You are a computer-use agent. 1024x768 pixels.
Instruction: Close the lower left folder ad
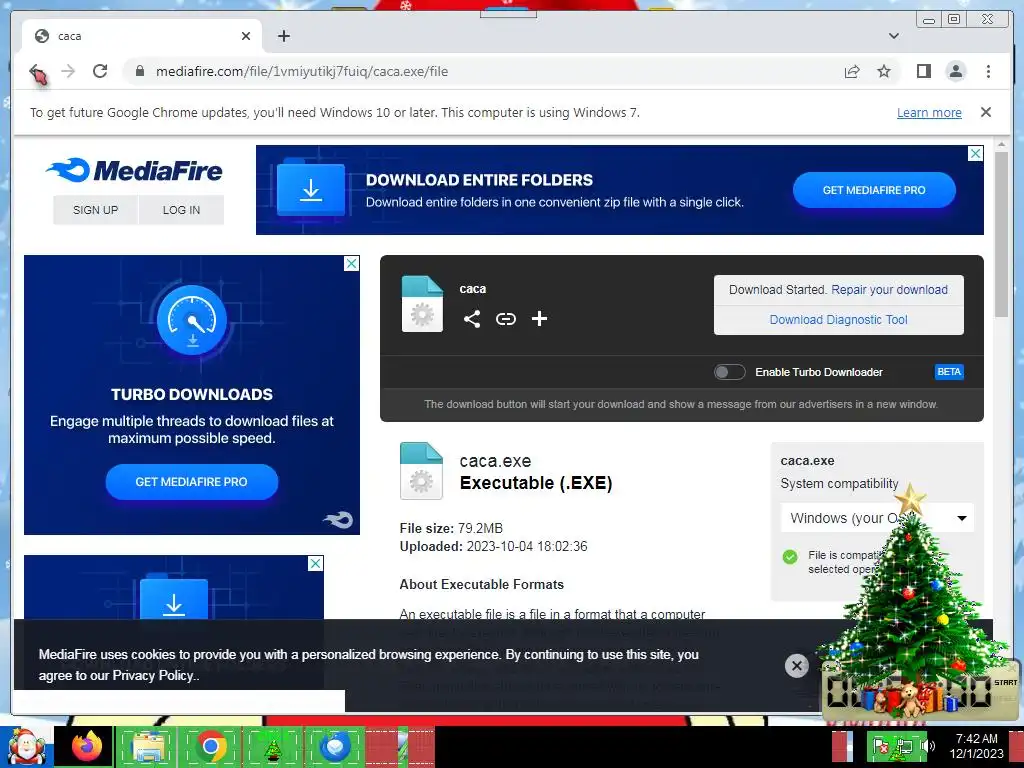pyautogui.click(x=315, y=563)
